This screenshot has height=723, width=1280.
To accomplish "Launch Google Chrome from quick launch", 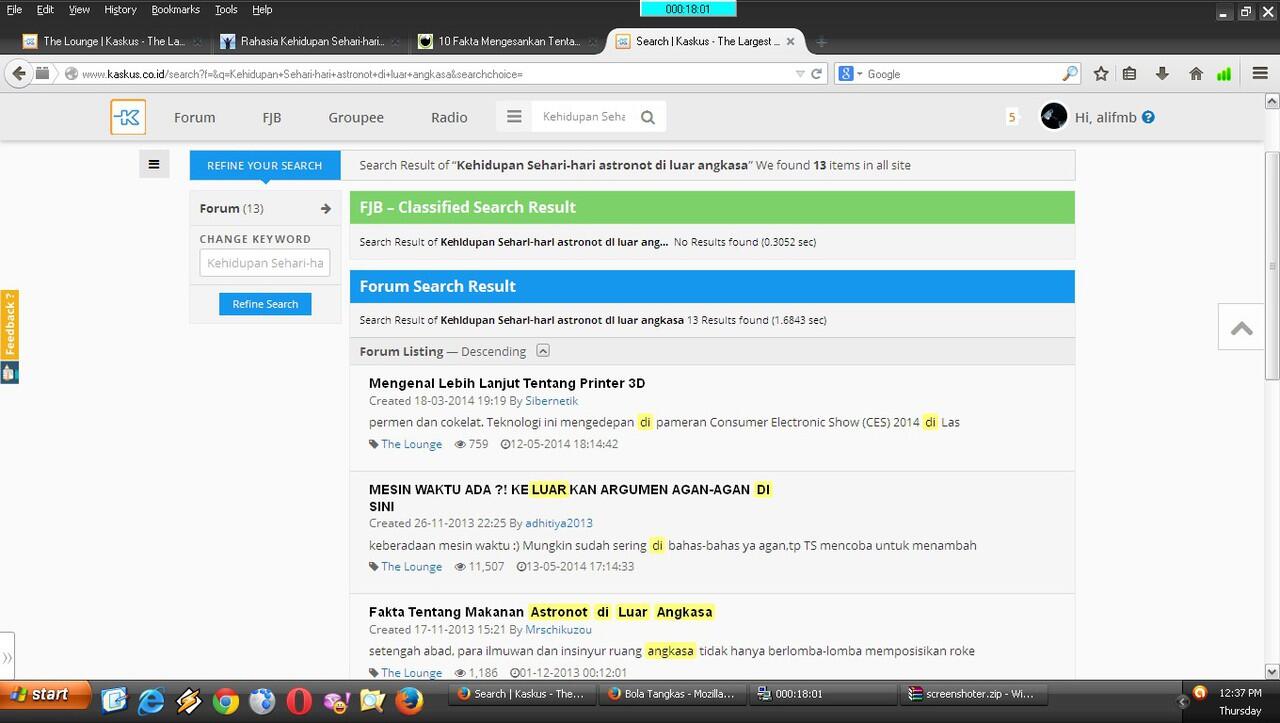I will [225, 701].
